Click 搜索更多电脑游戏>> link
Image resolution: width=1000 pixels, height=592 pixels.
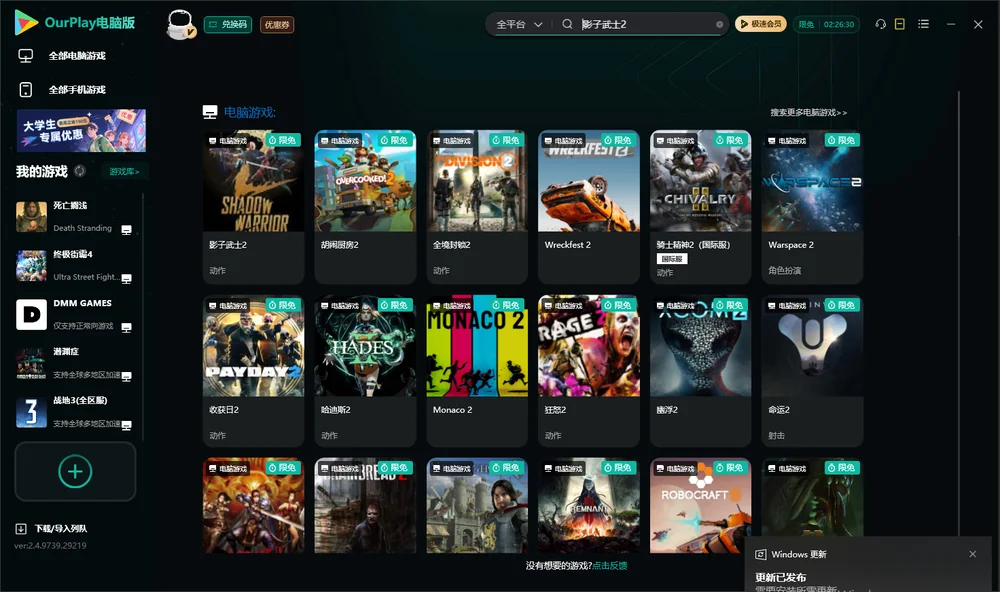pos(809,112)
